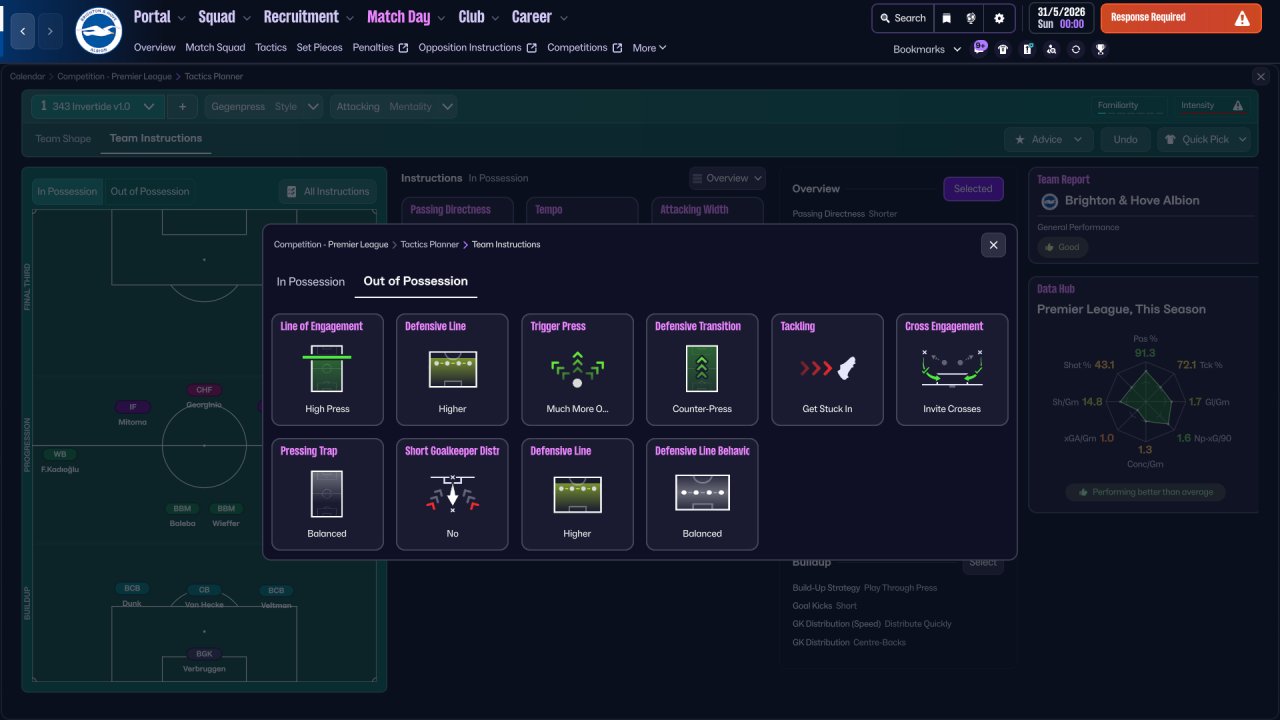
Task: Open the Squad menu
Action: point(217,17)
